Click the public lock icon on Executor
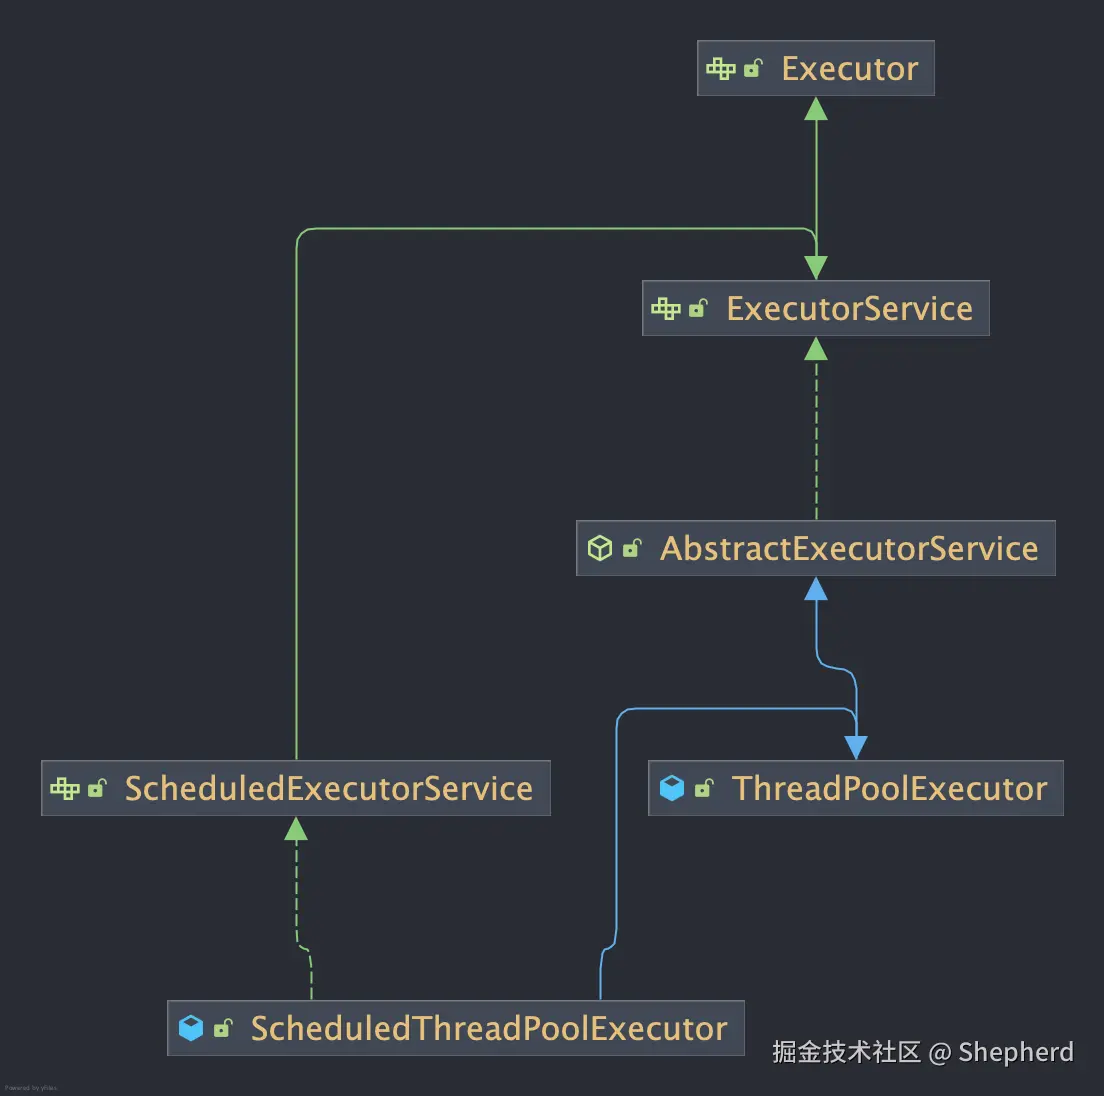Screen dimensions: 1104x1096 (753, 68)
